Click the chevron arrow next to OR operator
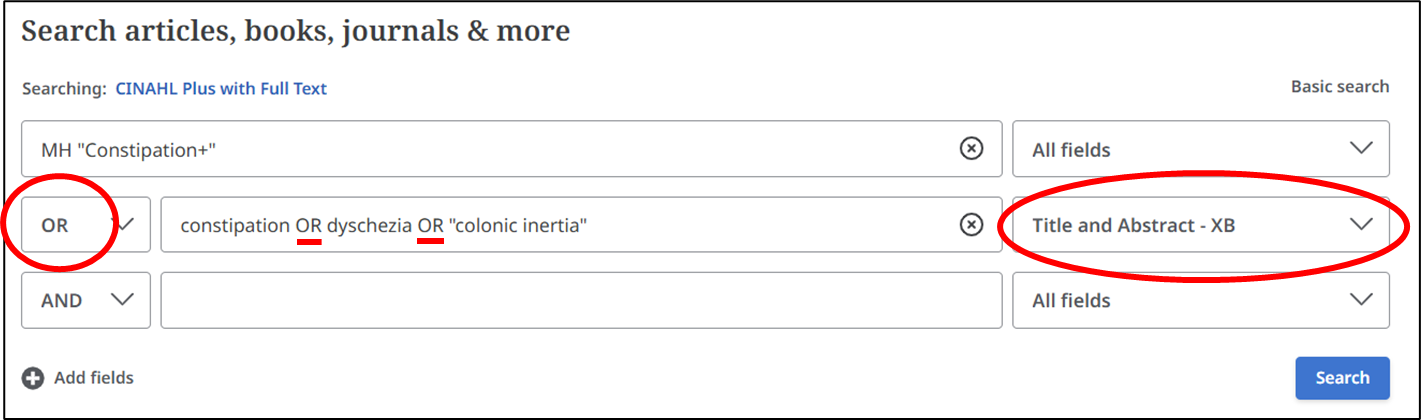This screenshot has height=420, width=1421. [x=124, y=224]
